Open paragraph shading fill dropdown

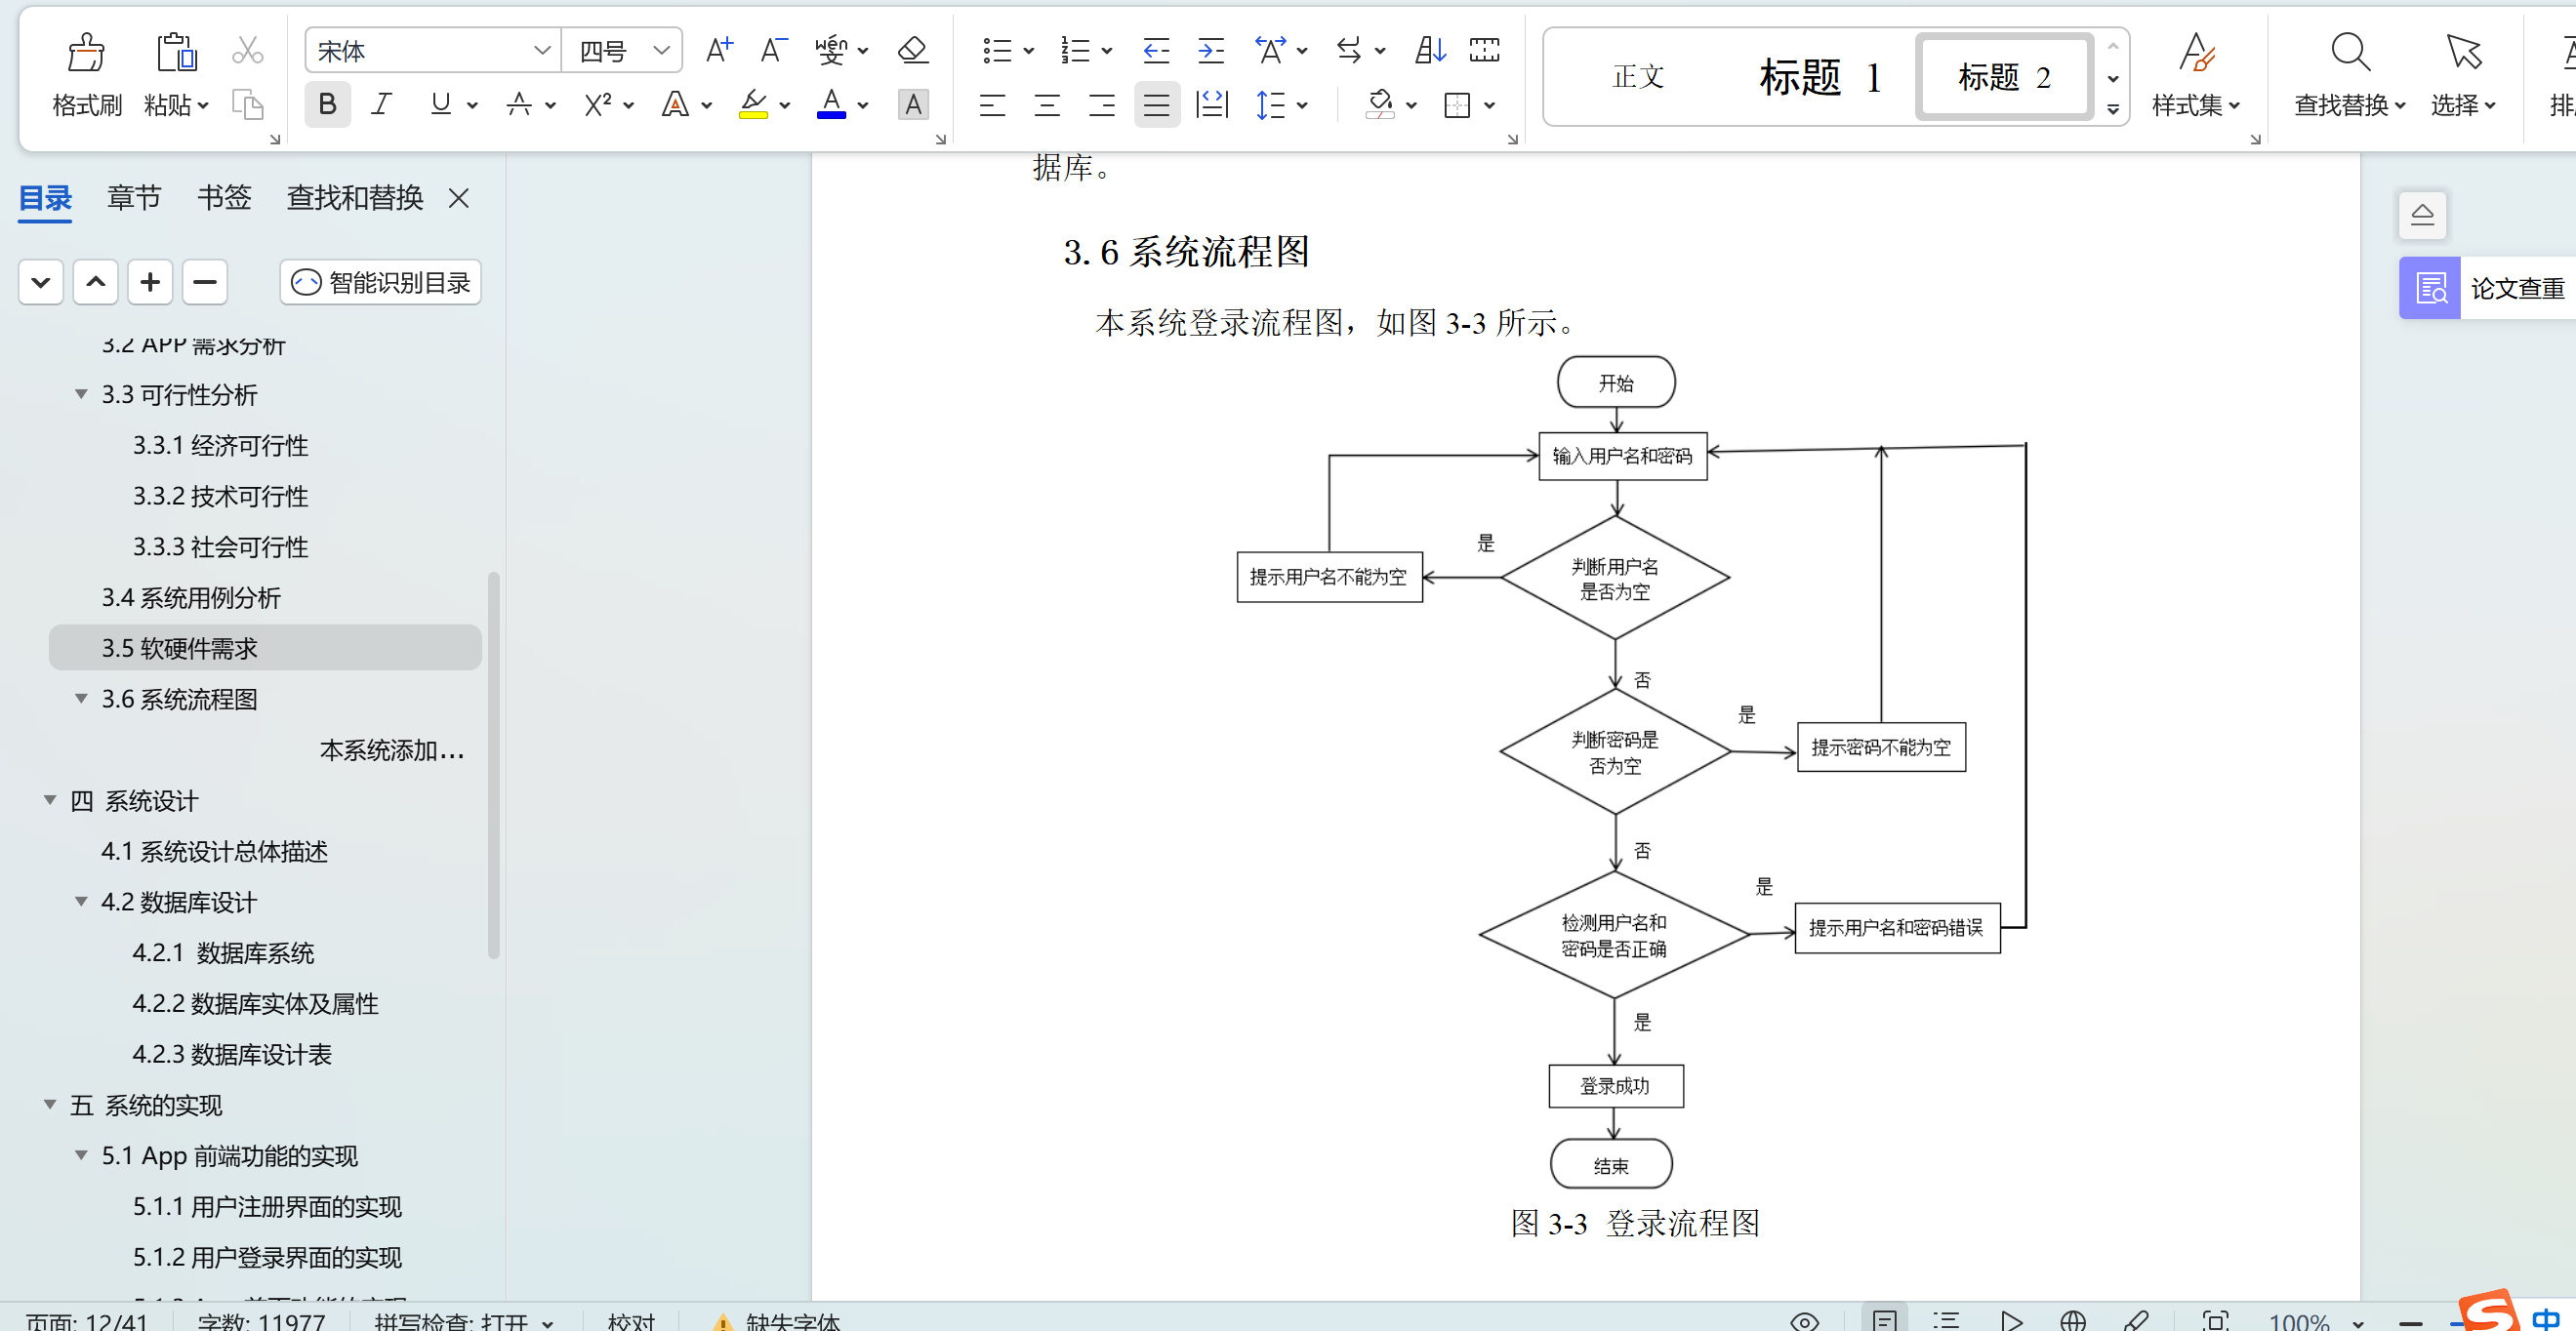[x=1411, y=105]
